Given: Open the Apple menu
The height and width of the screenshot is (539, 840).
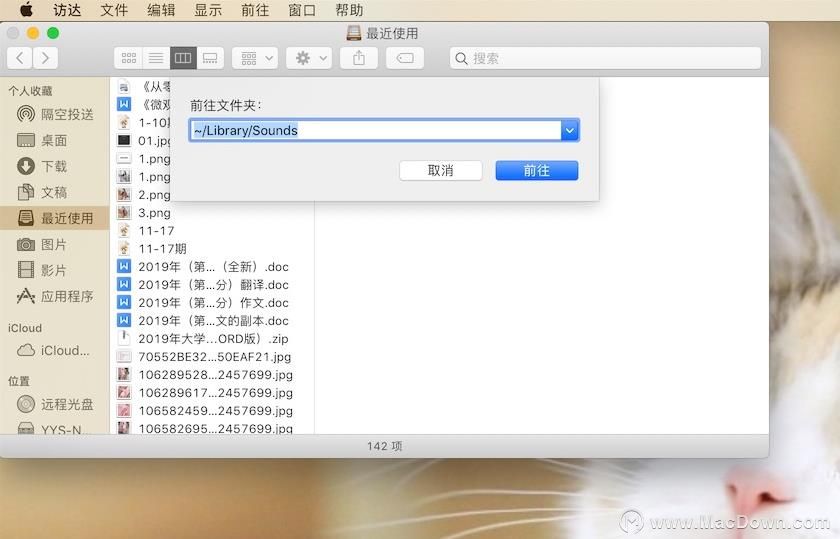Looking at the screenshot, I should 26,10.
